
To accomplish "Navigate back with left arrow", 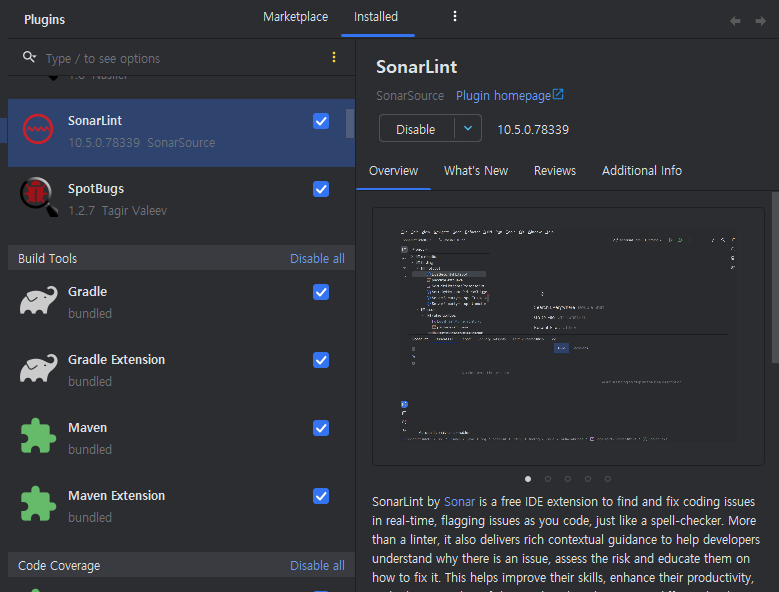I will (735, 21).
